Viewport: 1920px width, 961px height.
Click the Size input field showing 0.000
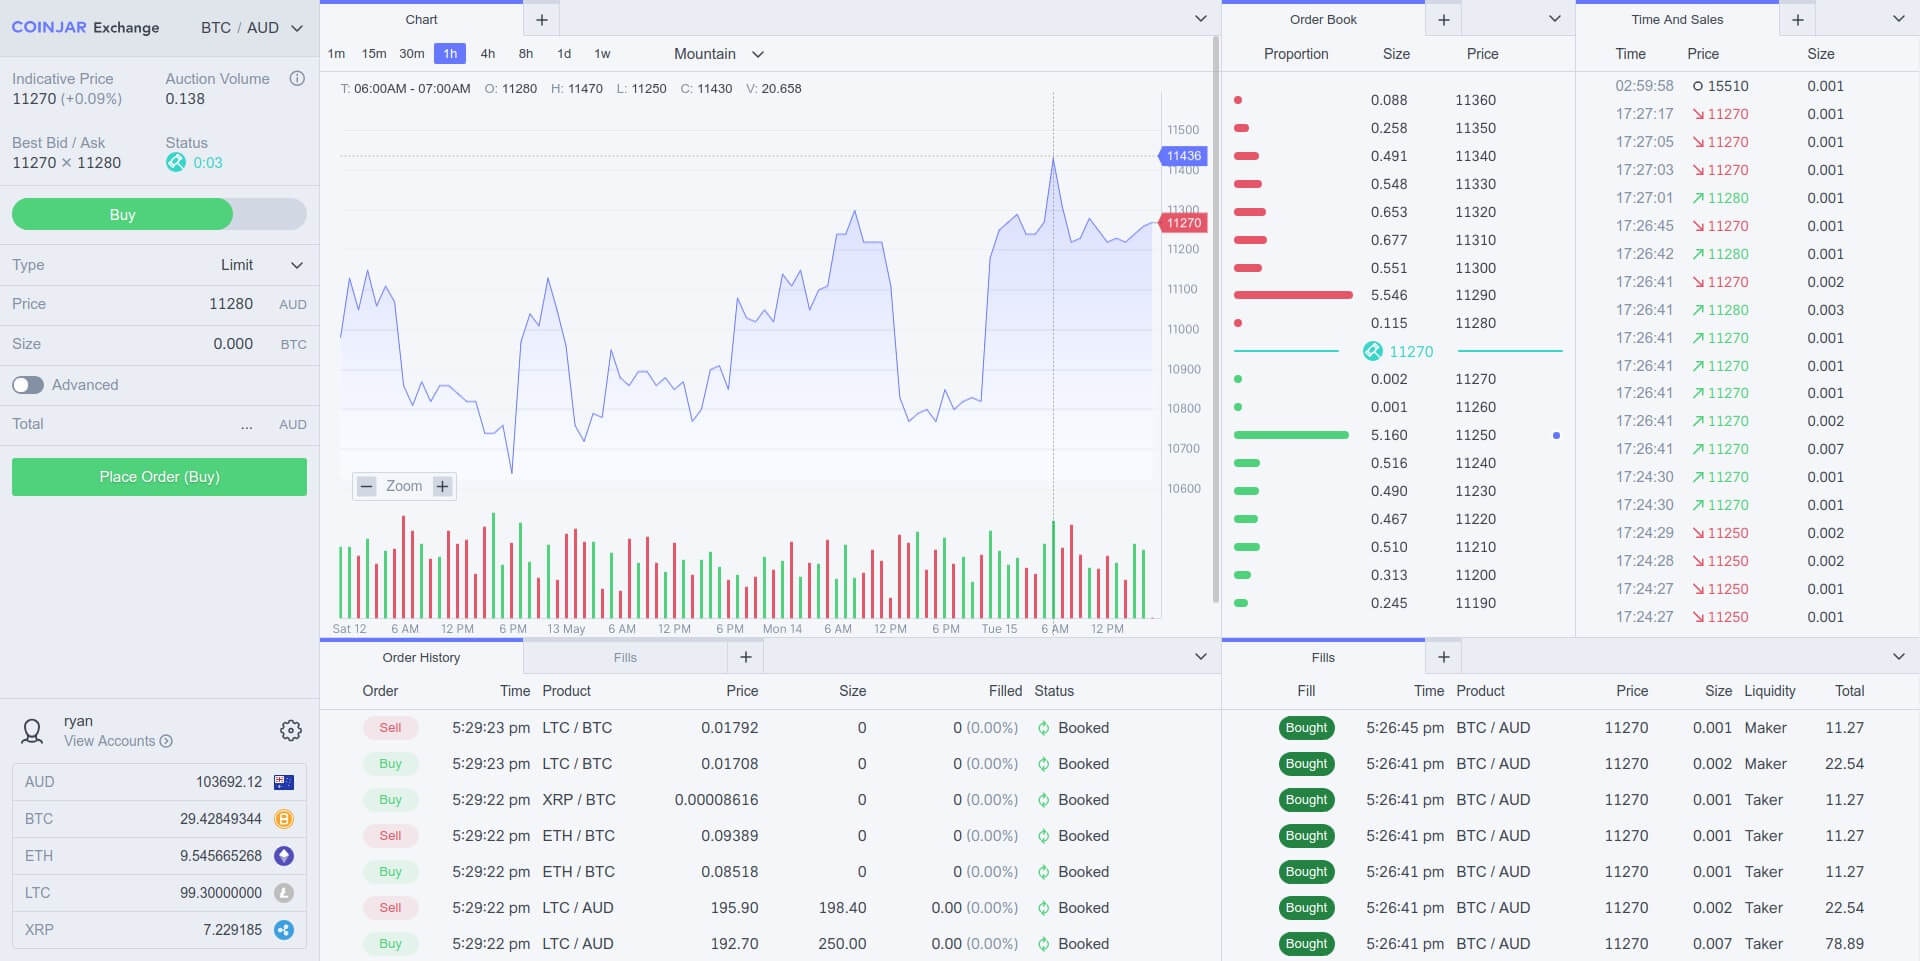[x=159, y=344]
